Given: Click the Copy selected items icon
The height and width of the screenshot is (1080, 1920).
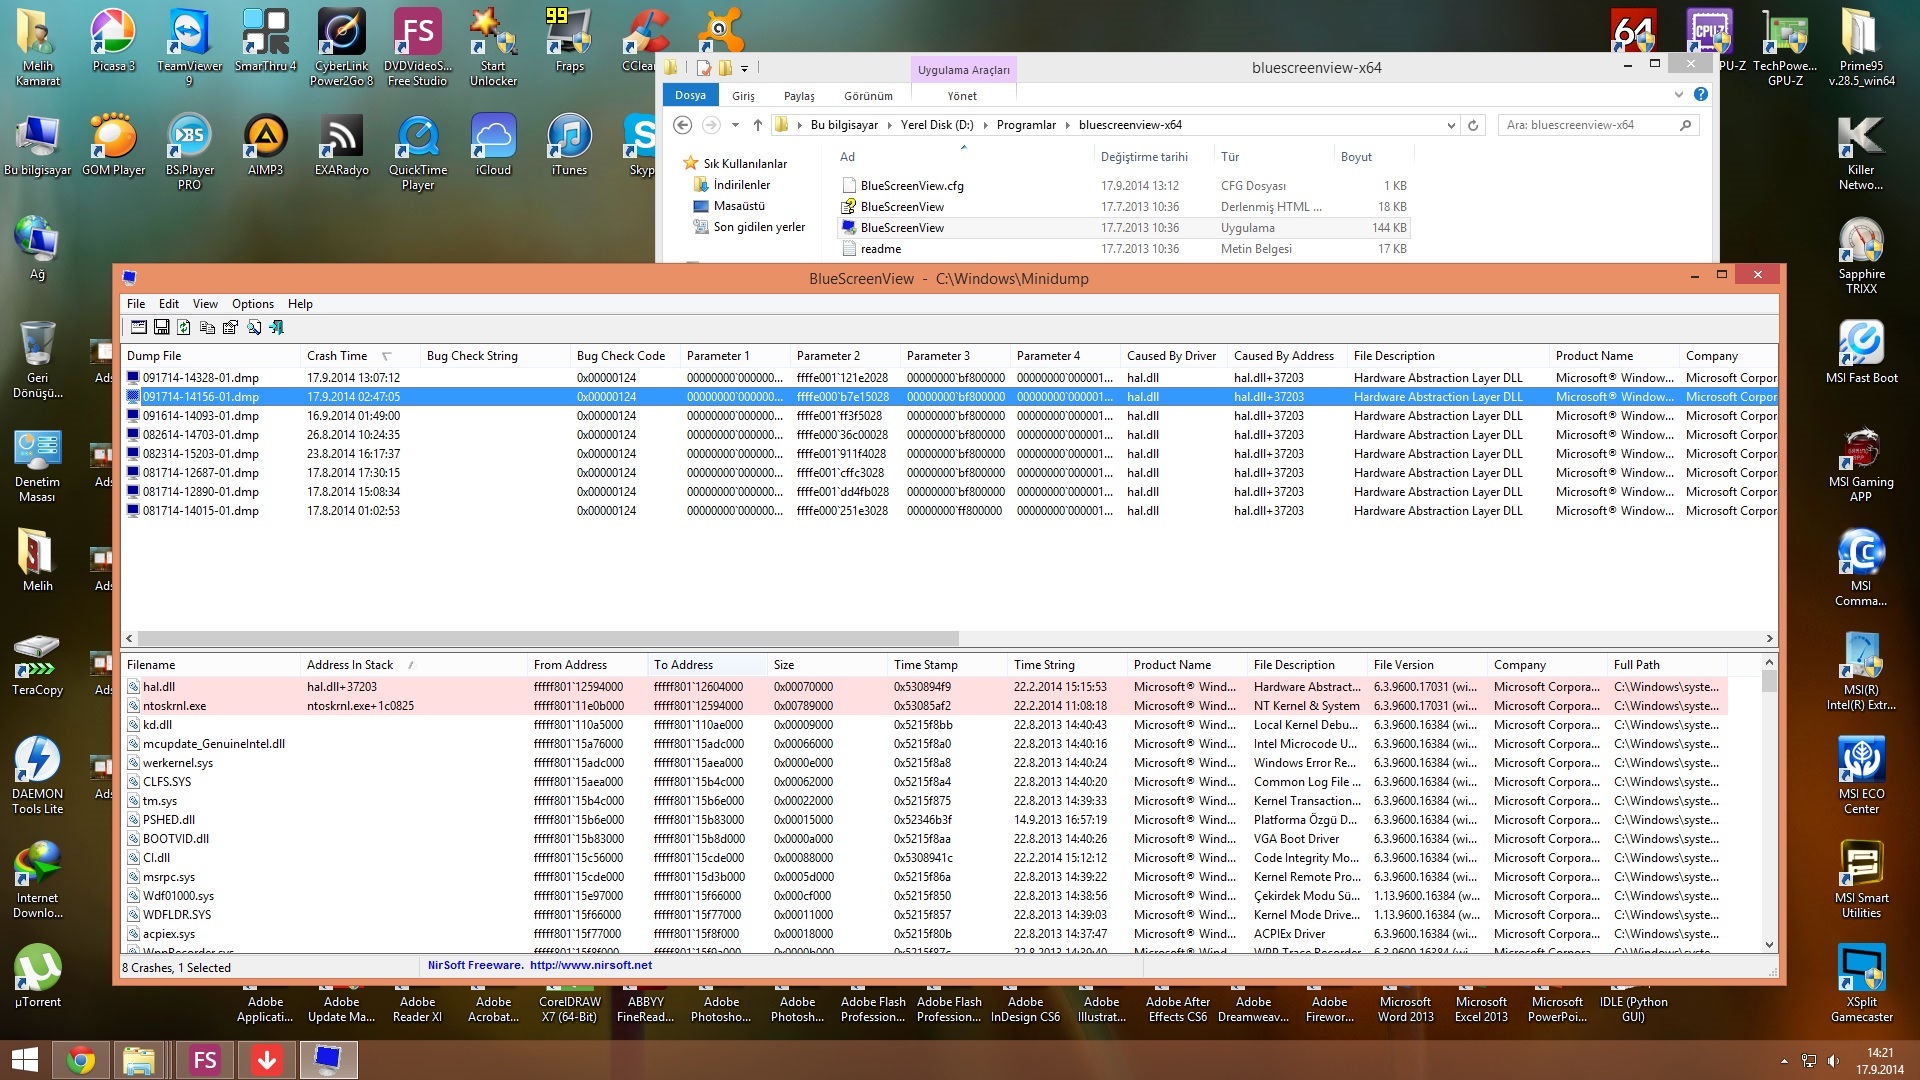Looking at the screenshot, I should pyautogui.click(x=207, y=328).
